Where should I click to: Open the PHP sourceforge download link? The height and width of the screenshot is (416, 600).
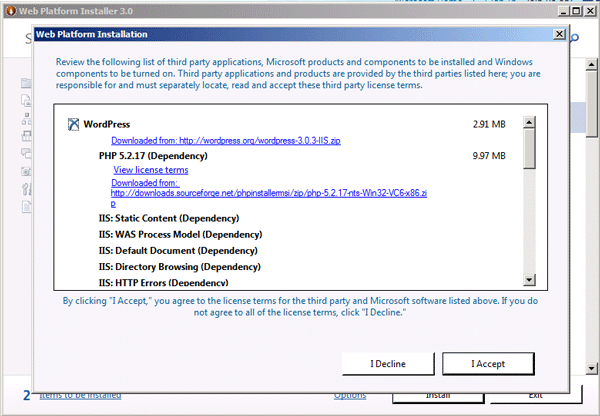[269, 193]
